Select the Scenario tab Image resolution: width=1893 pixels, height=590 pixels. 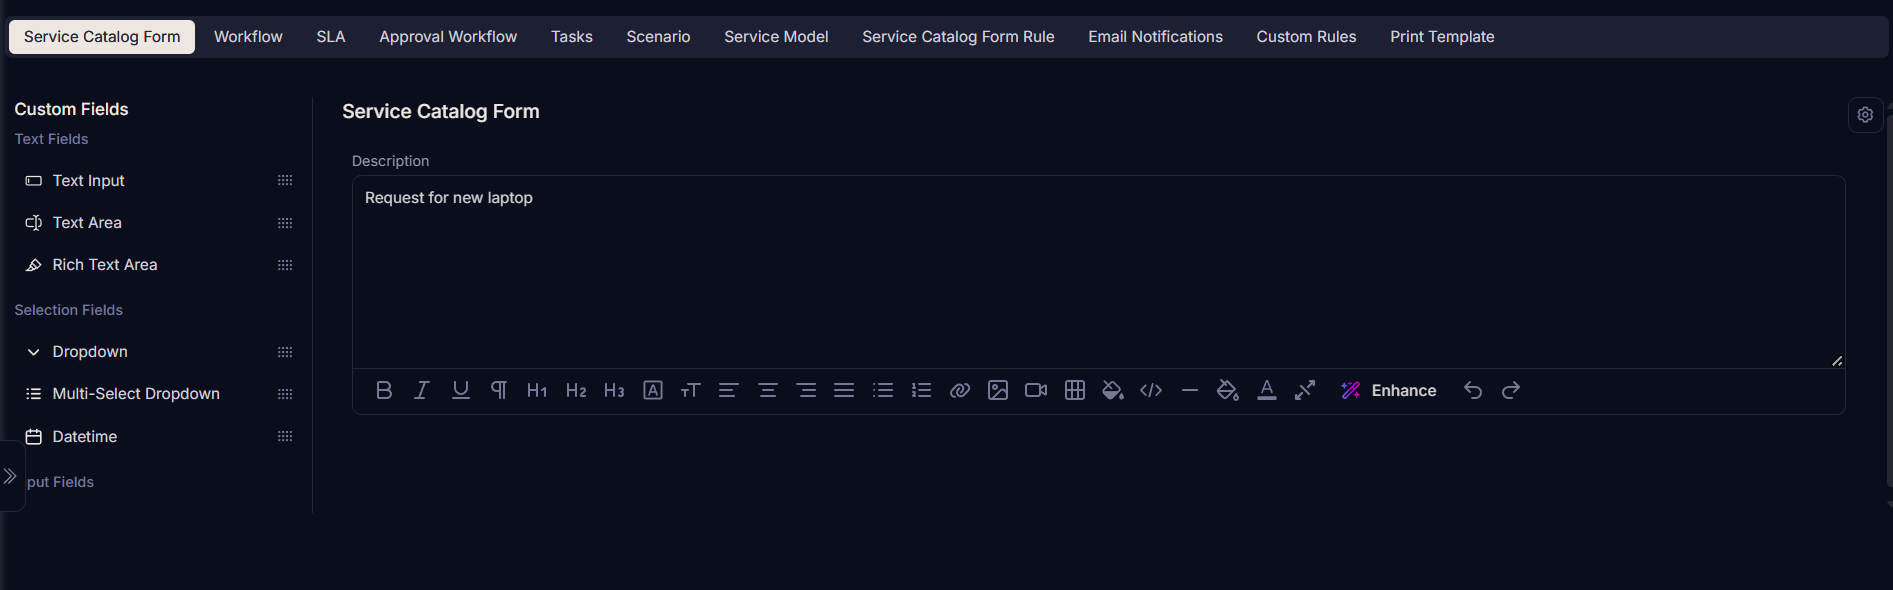[658, 37]
